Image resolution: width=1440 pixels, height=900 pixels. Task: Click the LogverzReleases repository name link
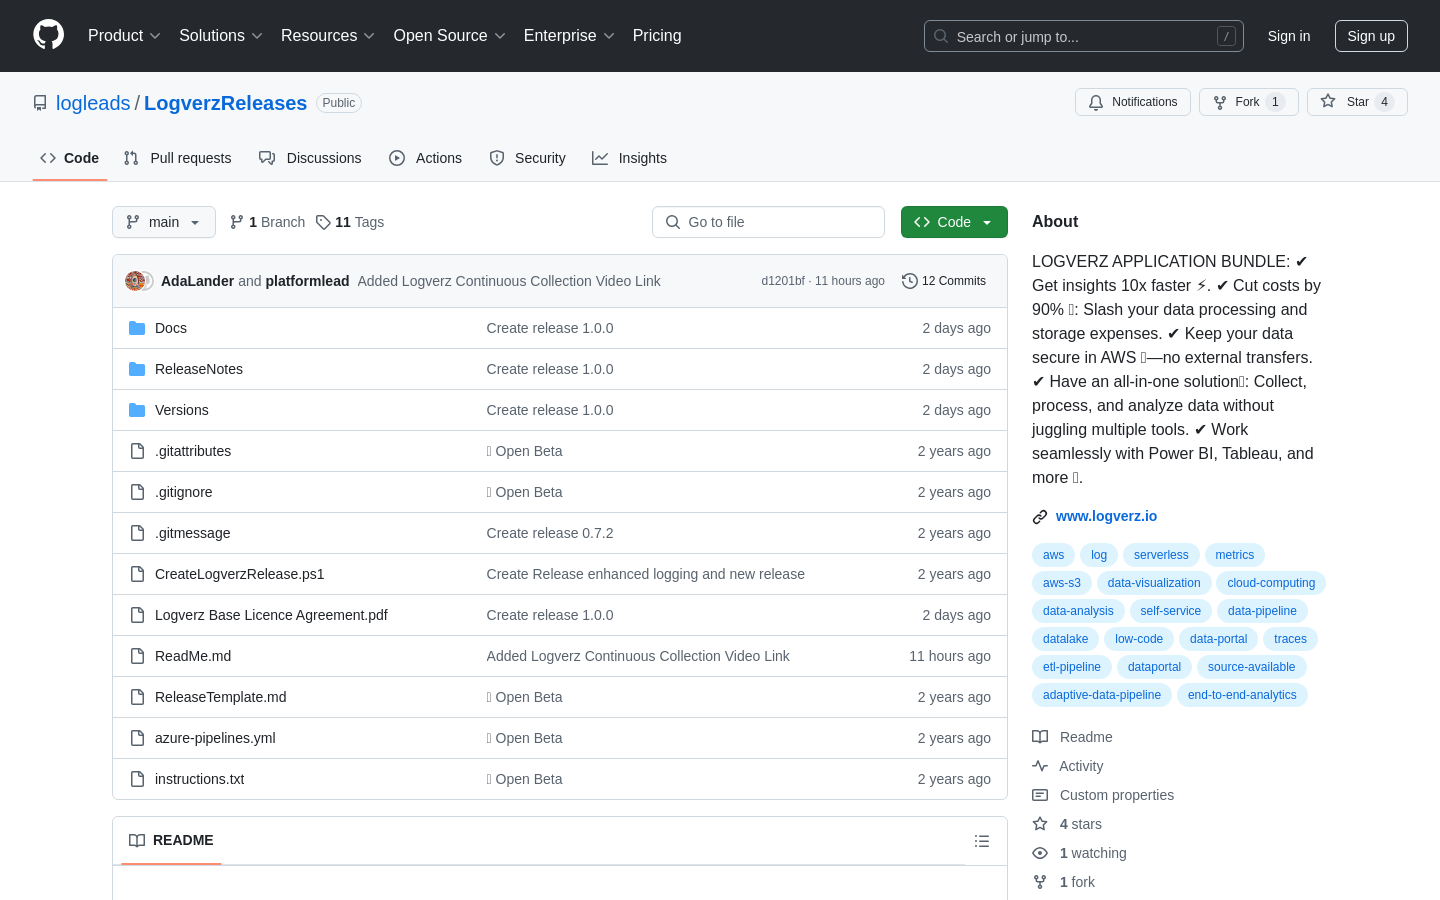click(225, 103)
